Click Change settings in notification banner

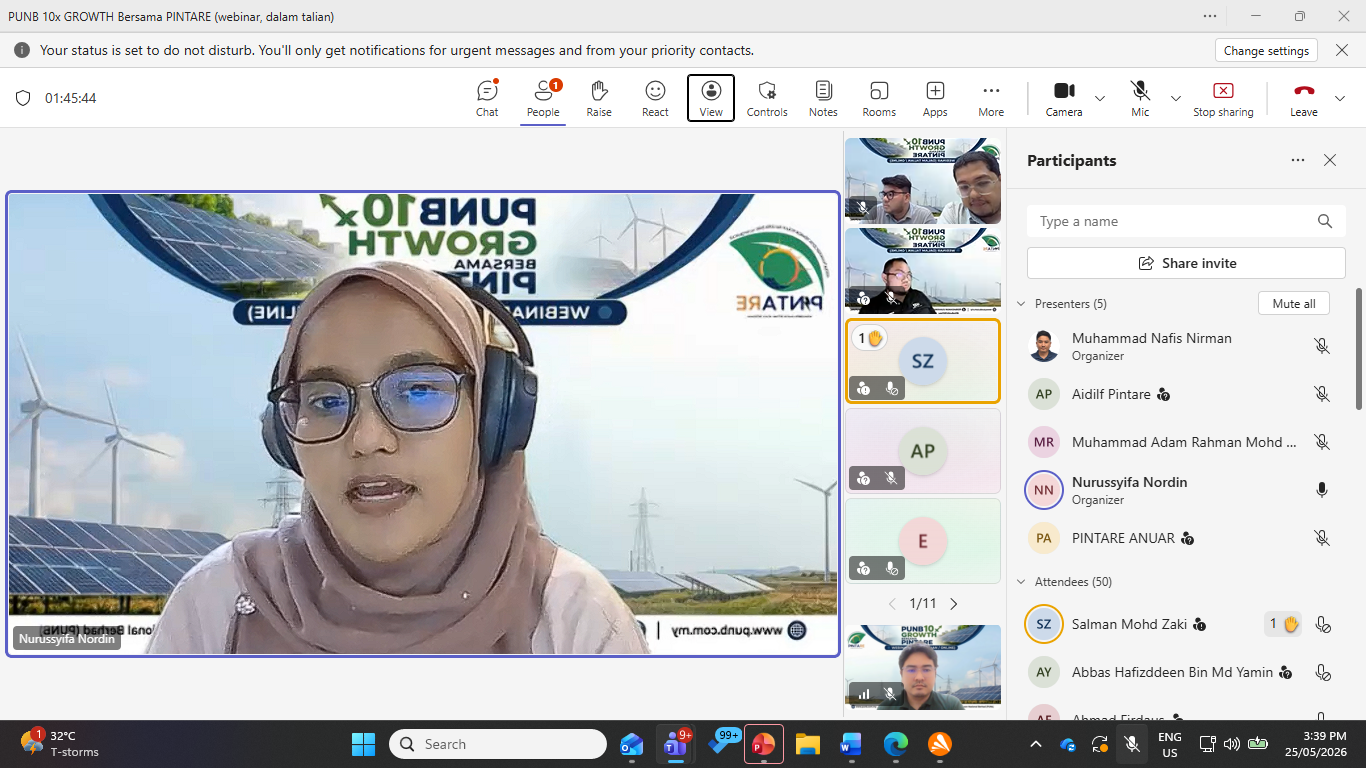pos(1266,50)
